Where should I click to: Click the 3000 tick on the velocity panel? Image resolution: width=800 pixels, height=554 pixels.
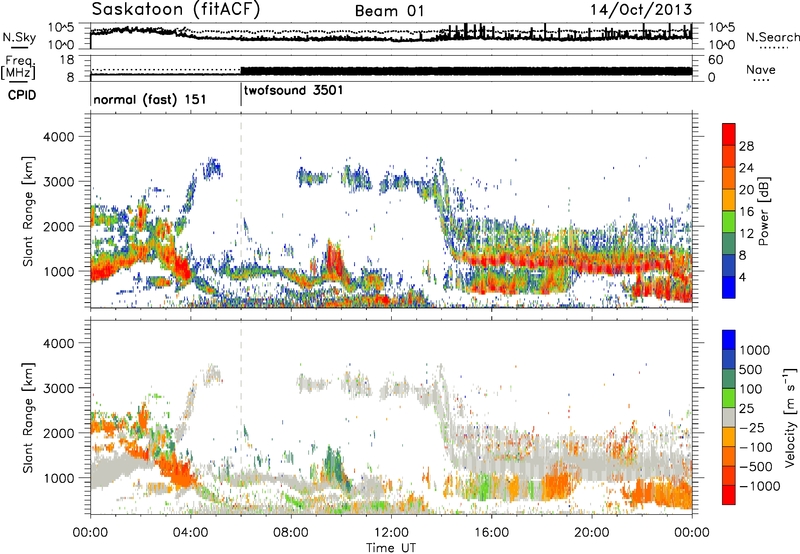pos(59,388)
